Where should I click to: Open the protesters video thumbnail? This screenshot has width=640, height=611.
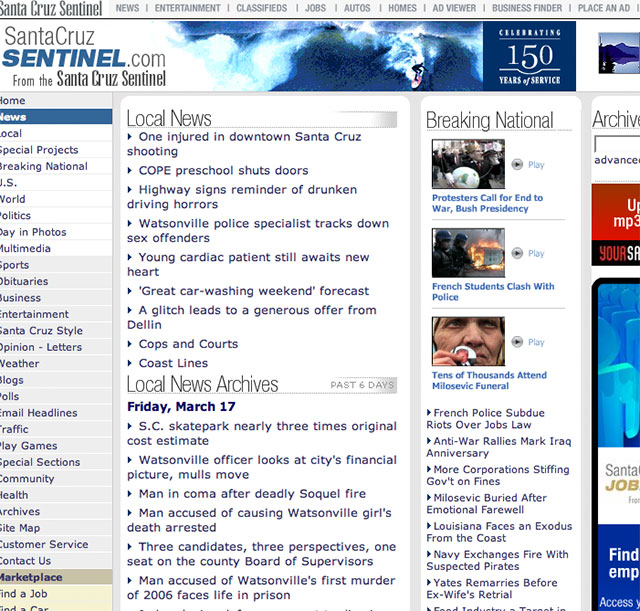(468, 164)
